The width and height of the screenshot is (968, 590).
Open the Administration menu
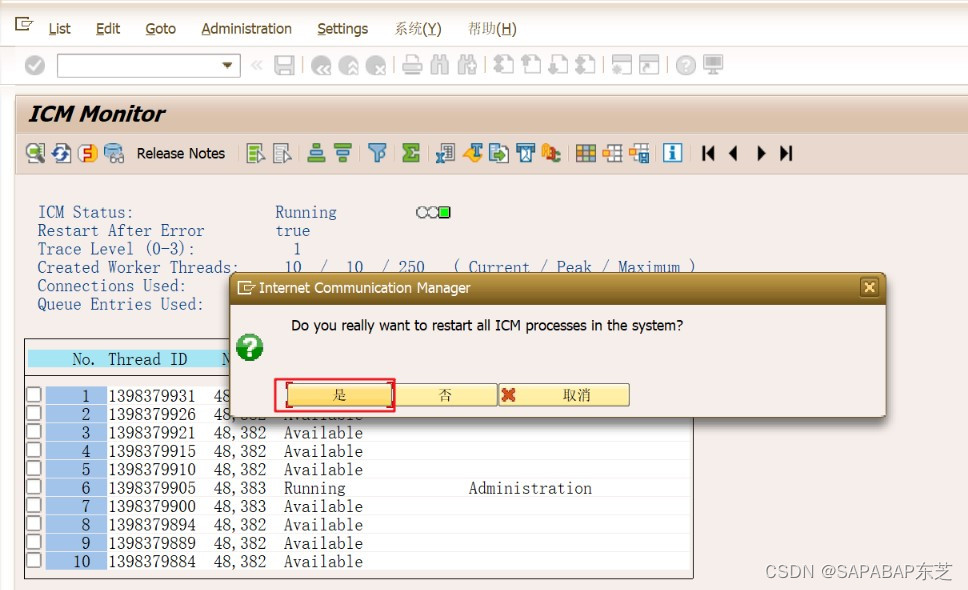246,28
